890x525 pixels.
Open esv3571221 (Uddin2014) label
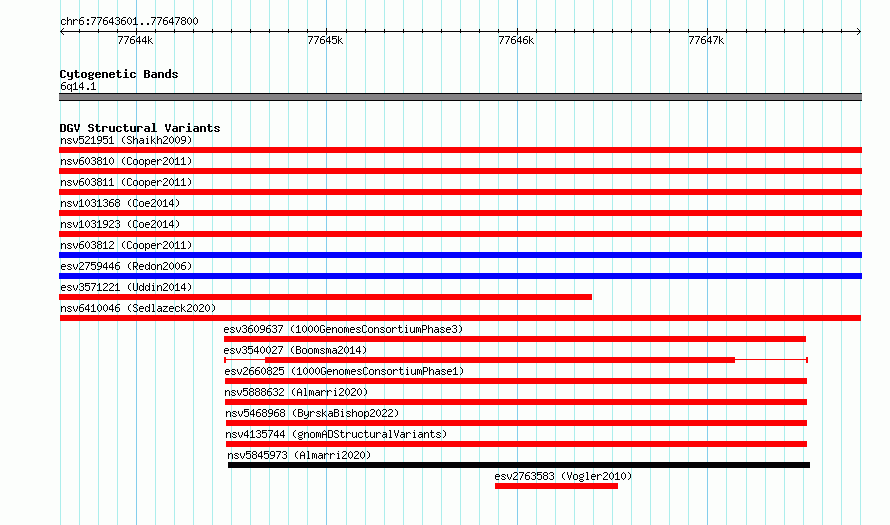pos(126,287)
